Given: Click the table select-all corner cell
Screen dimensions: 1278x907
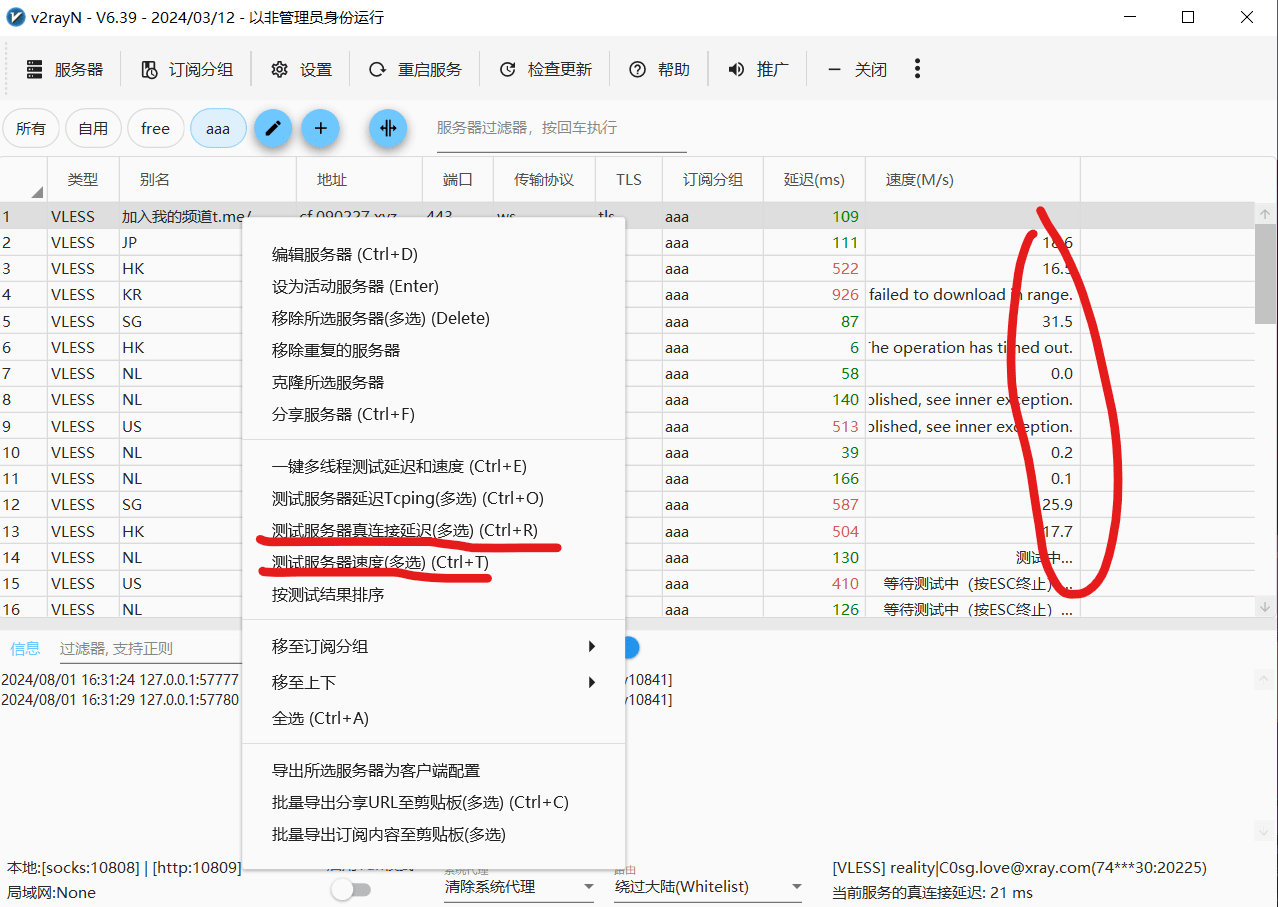Looking at the screenshot, I should coord(23,180).
